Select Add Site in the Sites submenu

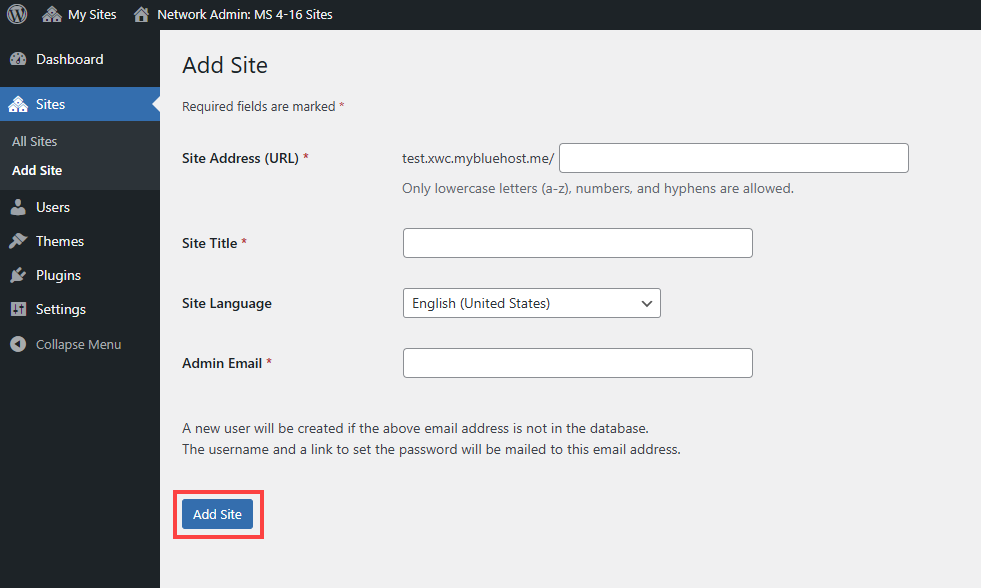click(38, 170)
